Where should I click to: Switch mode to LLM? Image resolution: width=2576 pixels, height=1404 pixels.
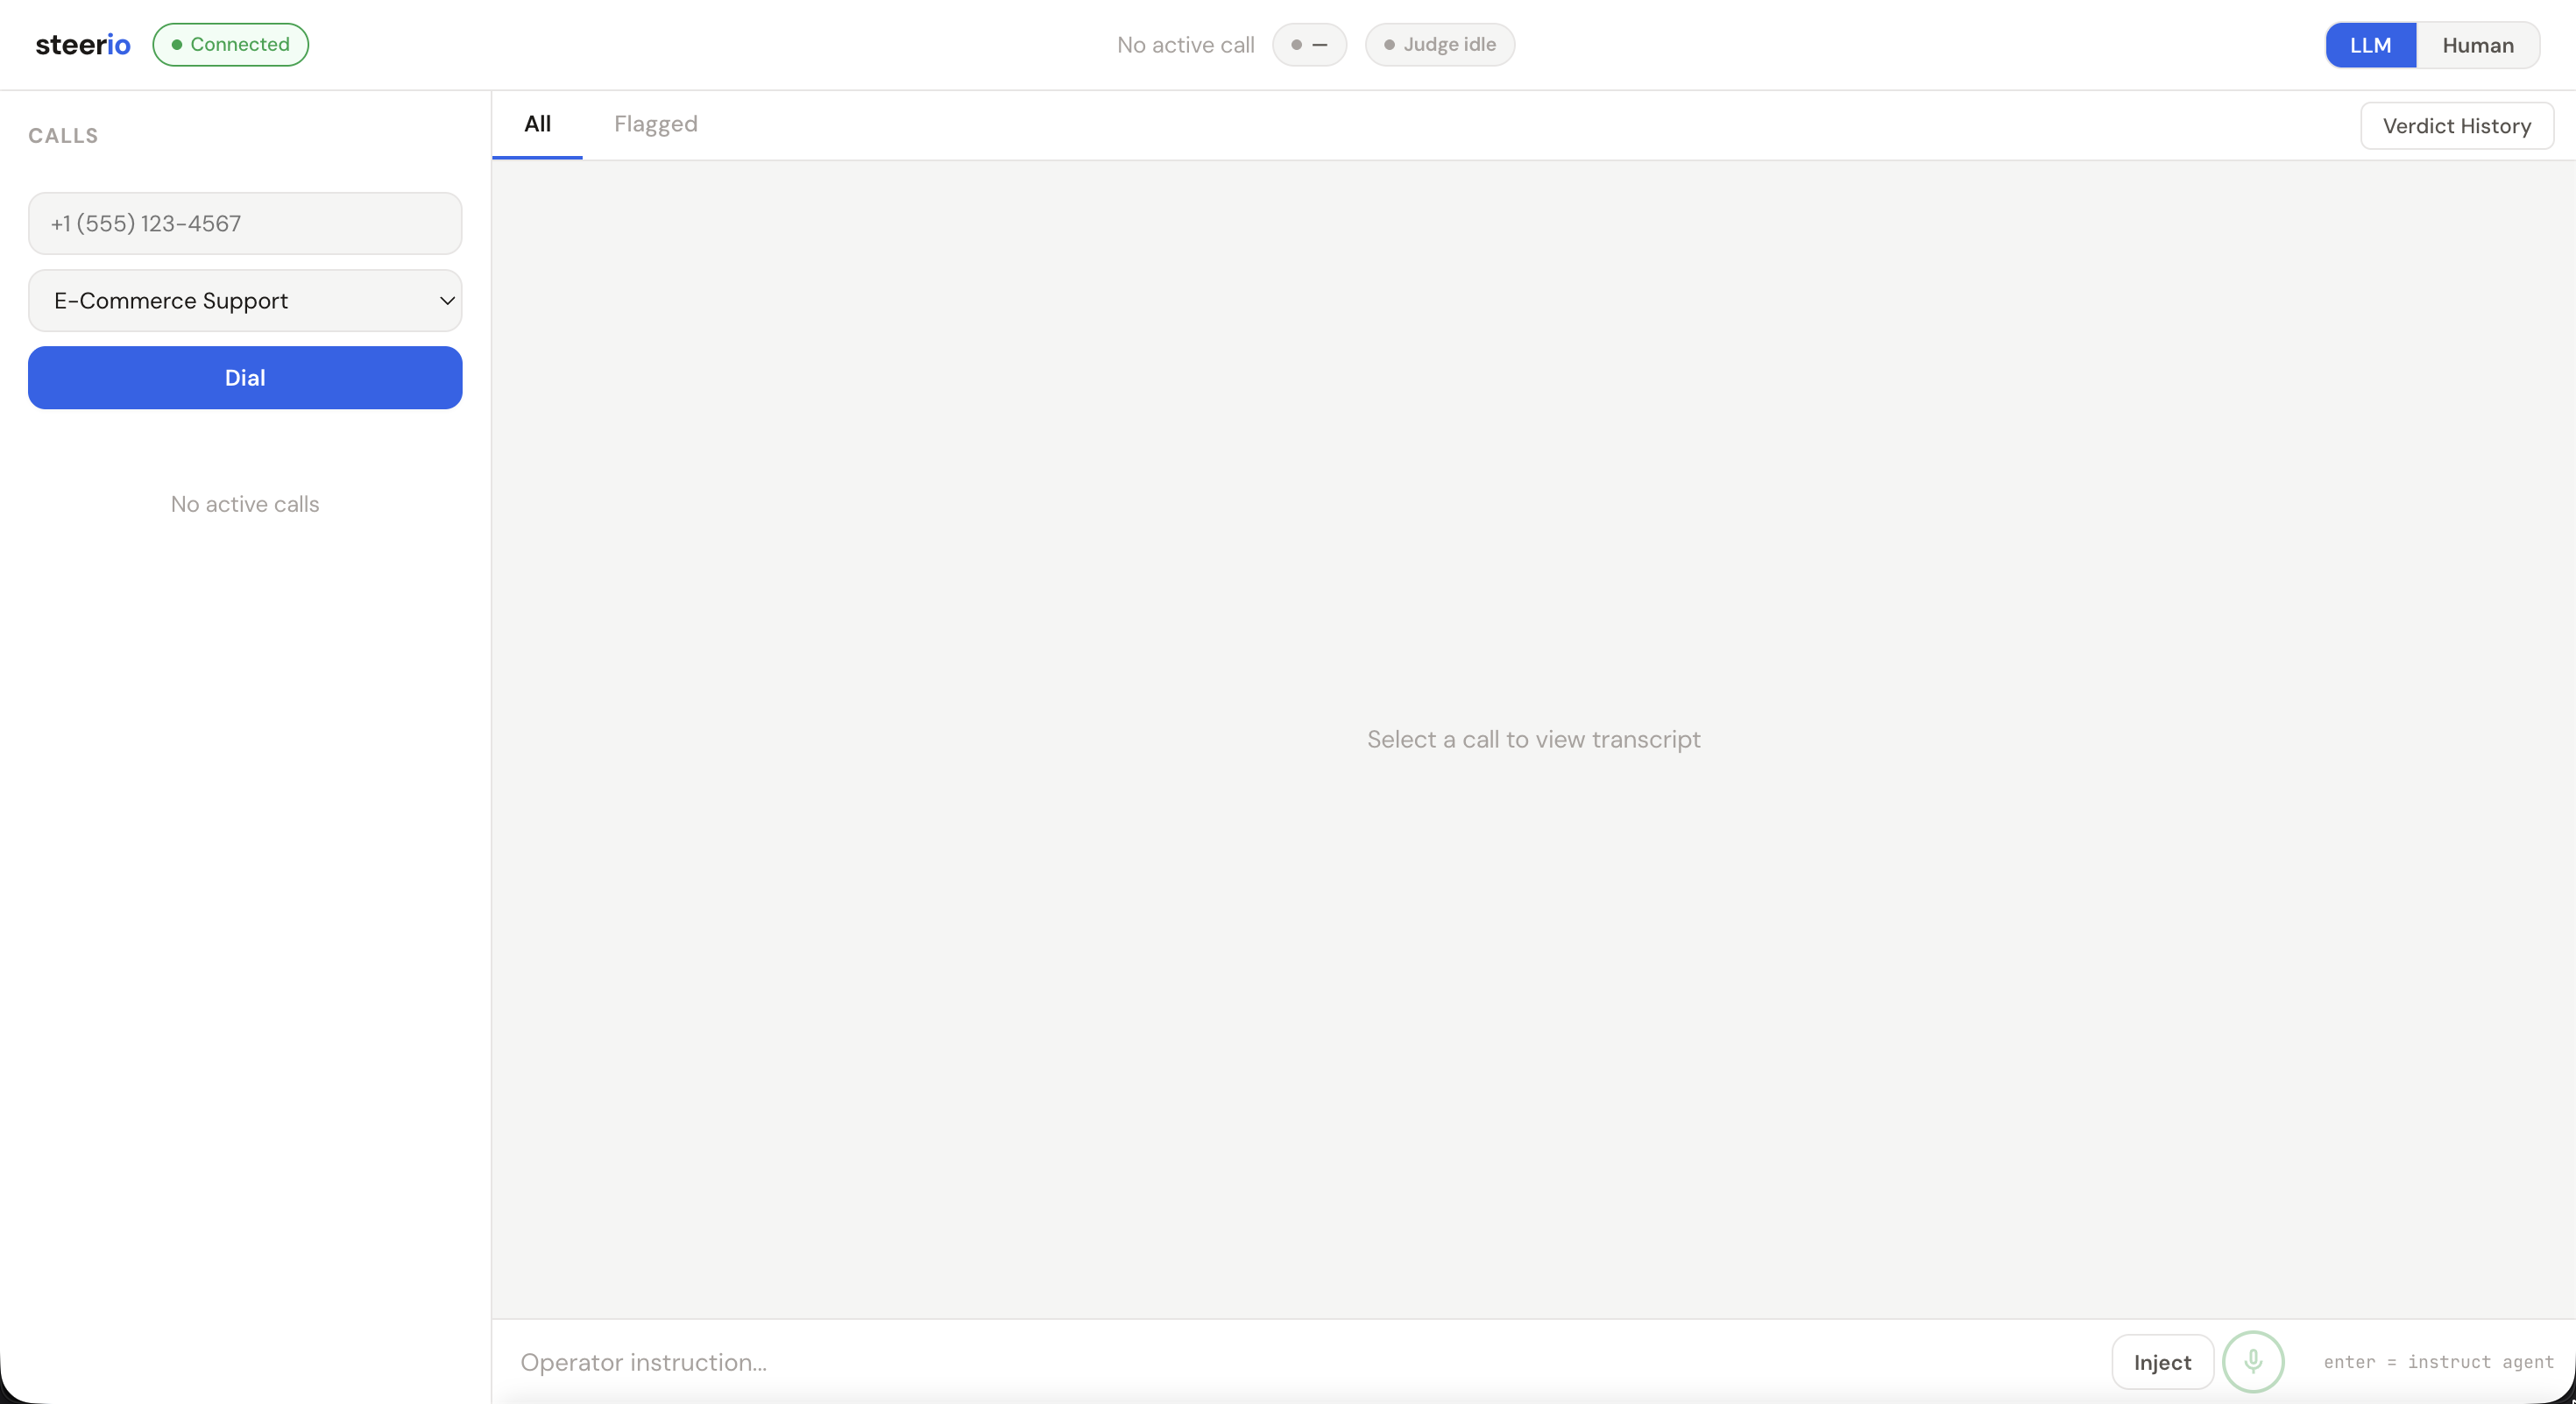coord(2370,45)
